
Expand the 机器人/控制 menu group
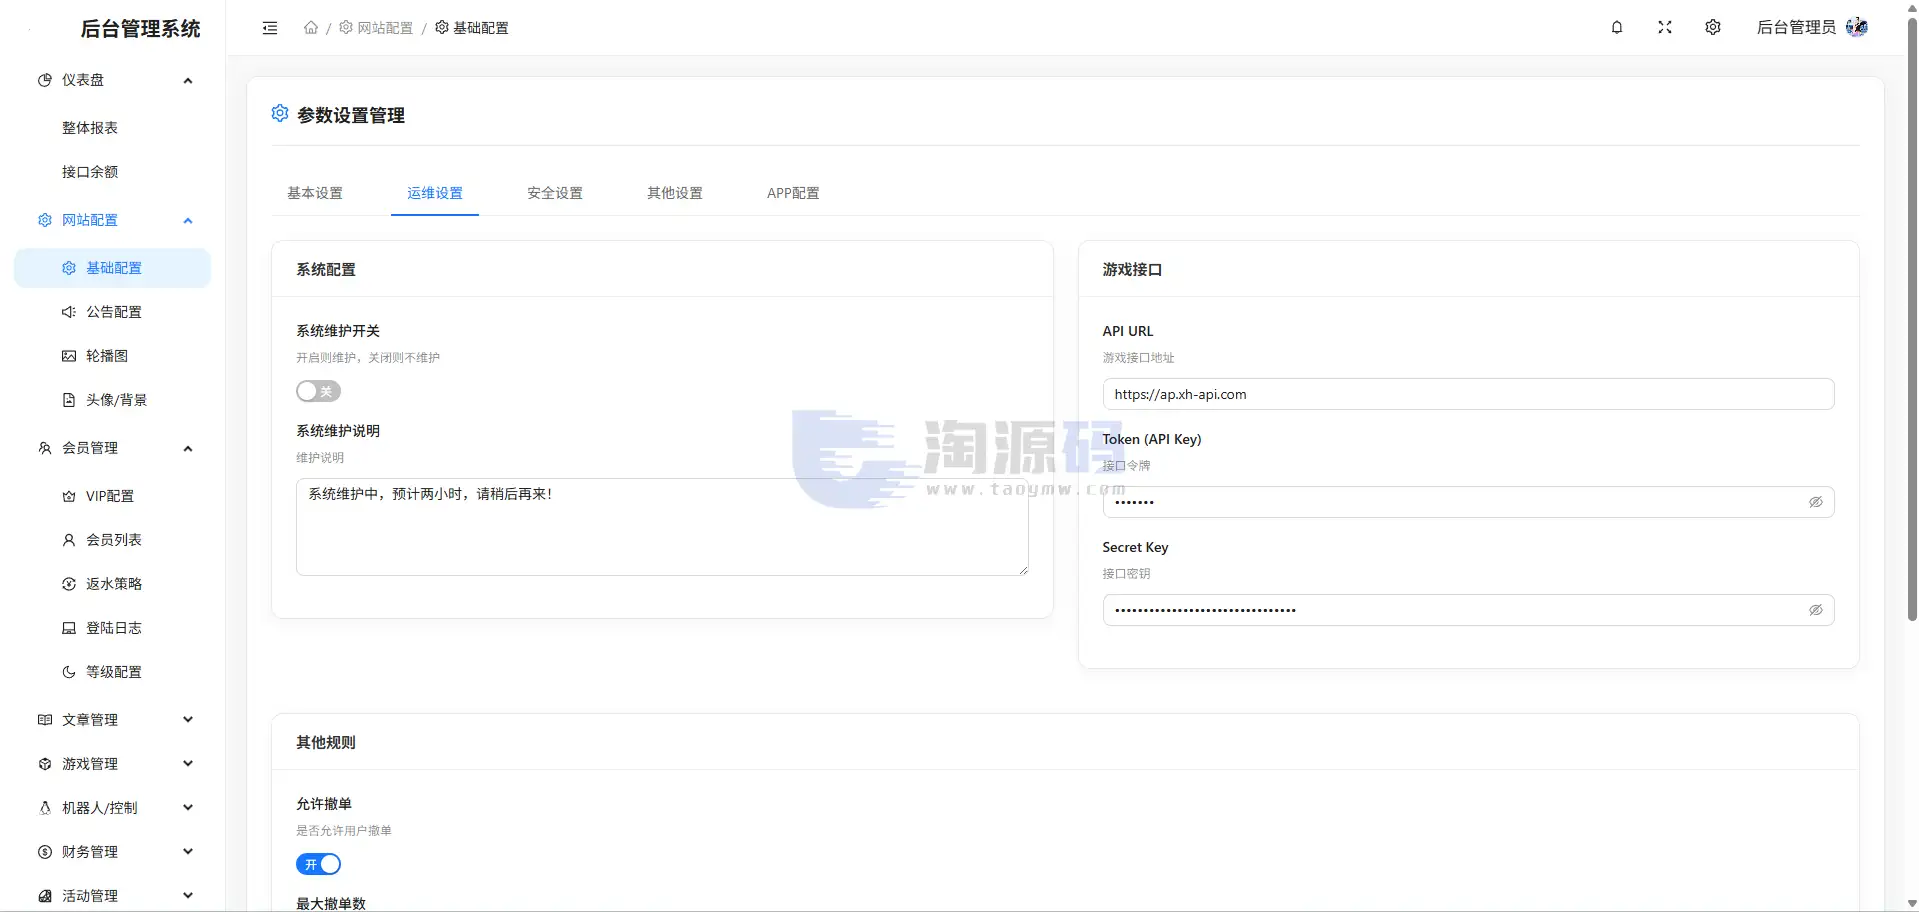pos(112,808)
